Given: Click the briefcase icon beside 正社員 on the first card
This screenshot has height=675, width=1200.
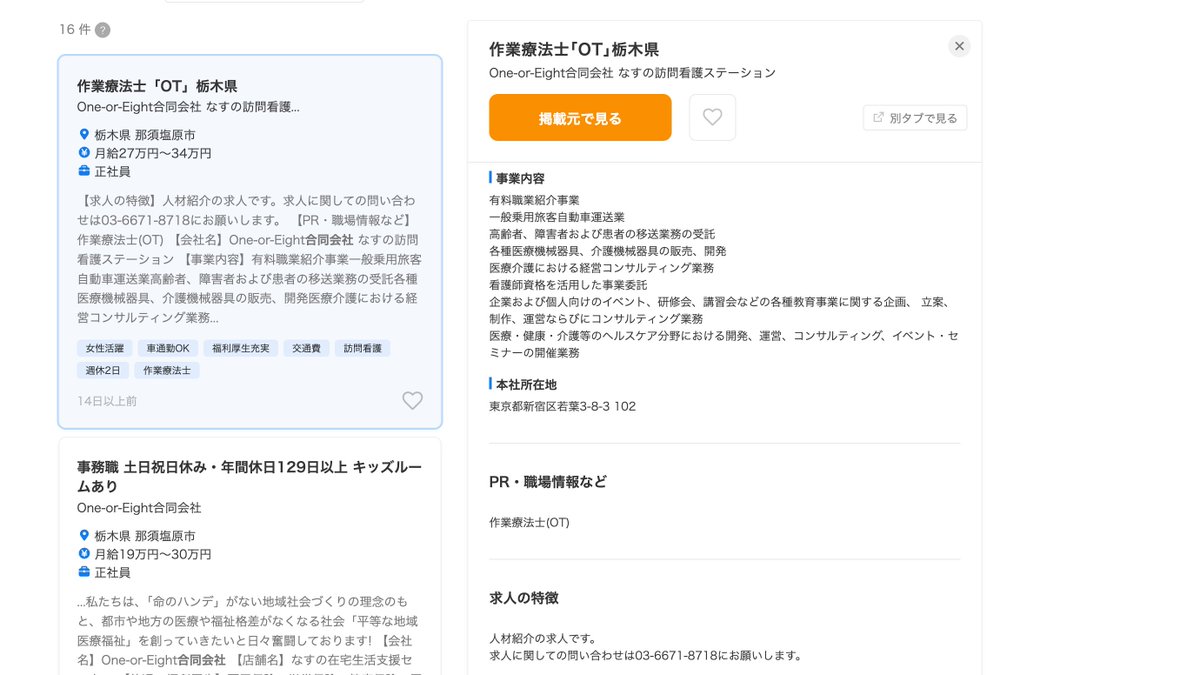Looking at the screenshot, I should pyautogui.click(x=84, y=171).
